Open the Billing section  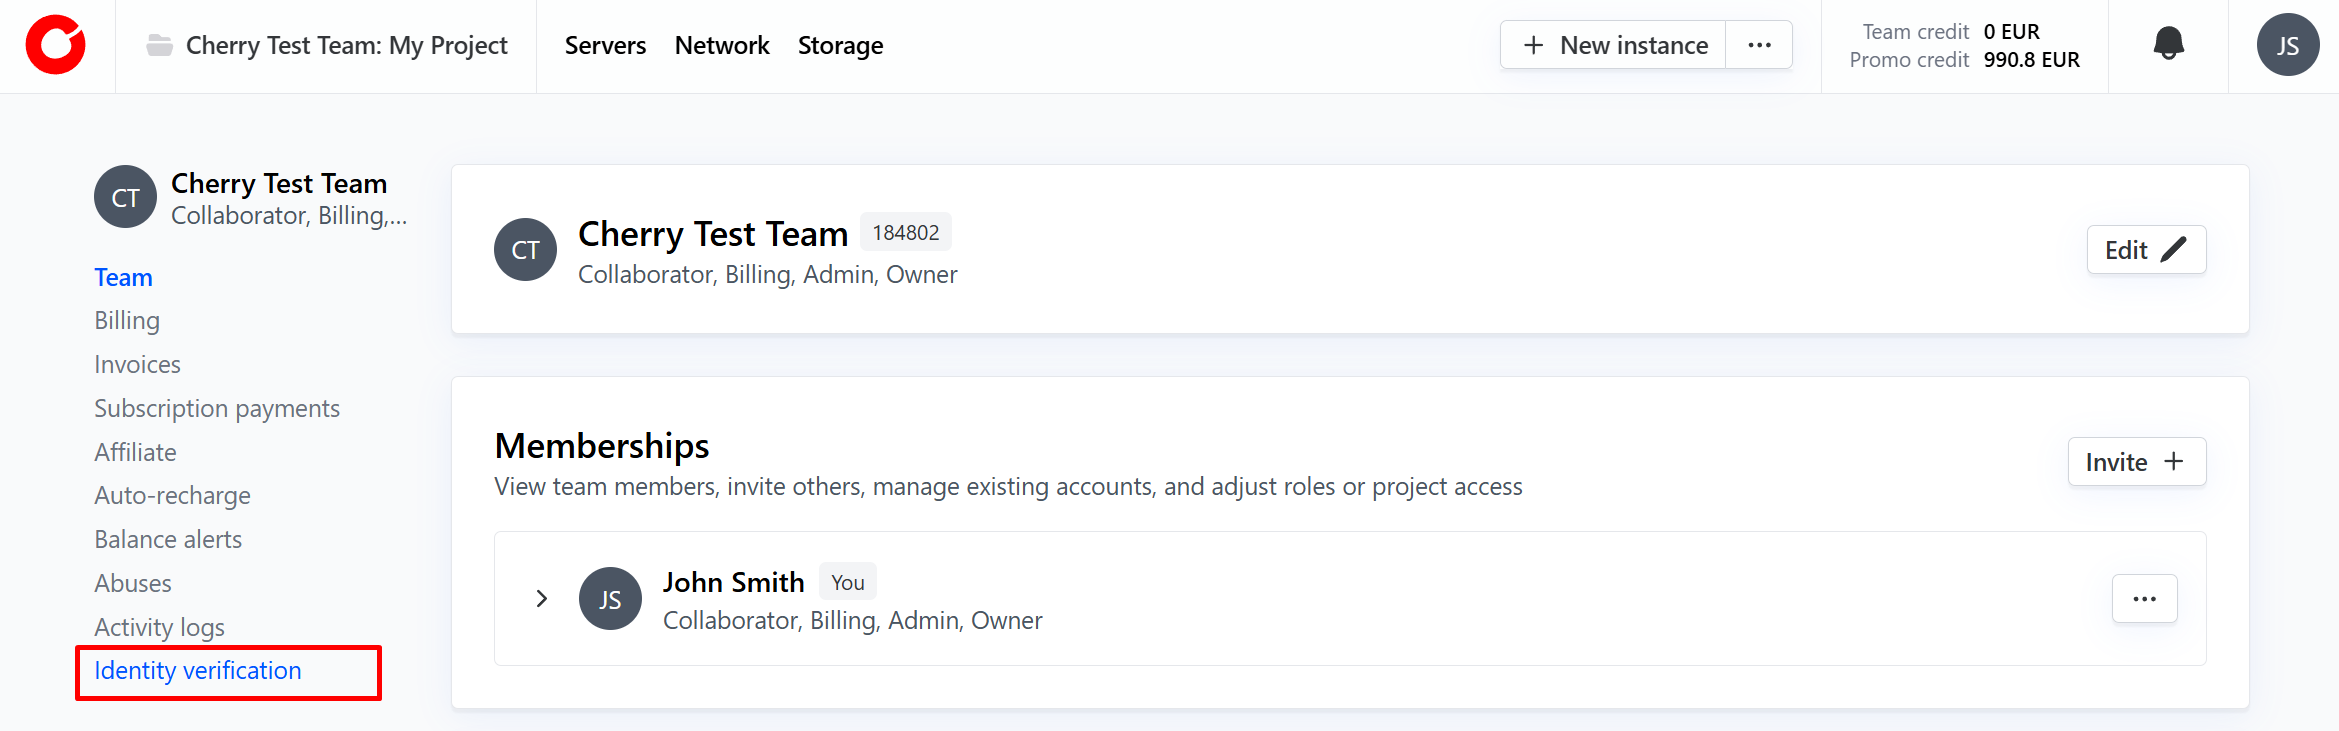[x=127, y=321]
